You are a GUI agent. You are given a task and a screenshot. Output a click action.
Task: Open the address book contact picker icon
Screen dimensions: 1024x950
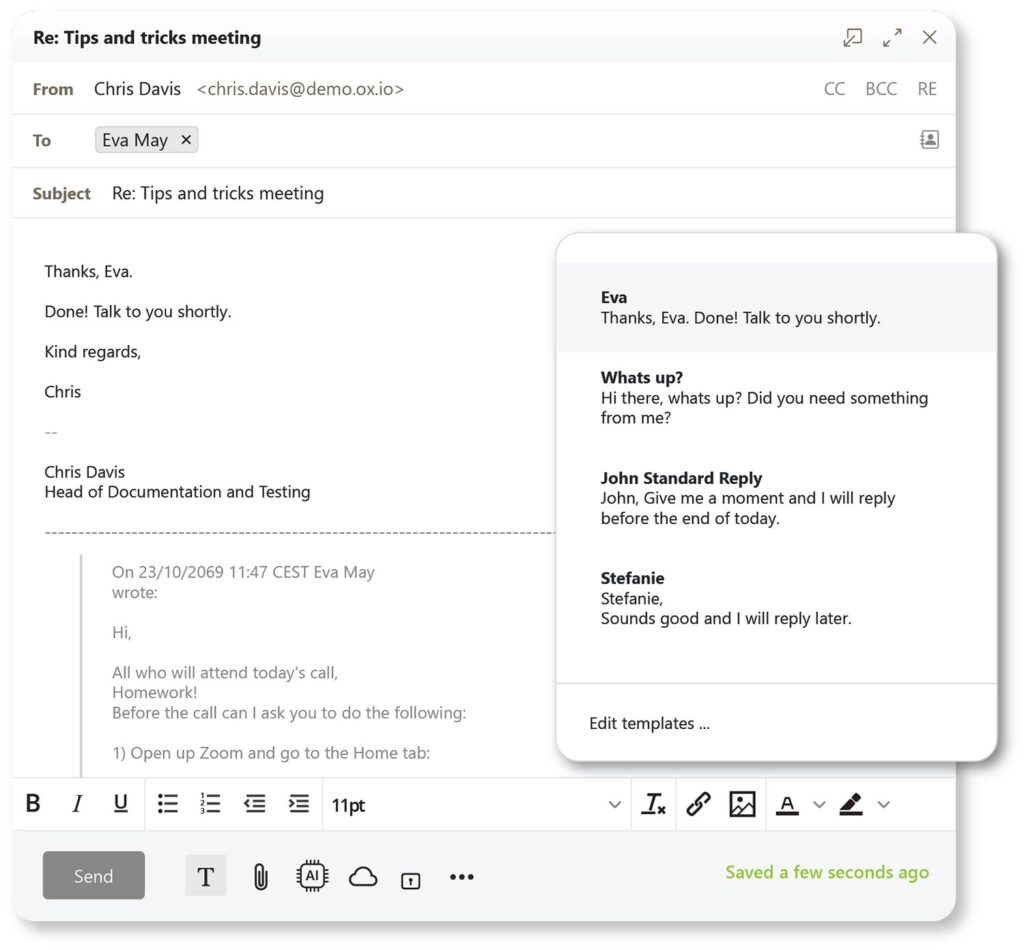[929, 140]
